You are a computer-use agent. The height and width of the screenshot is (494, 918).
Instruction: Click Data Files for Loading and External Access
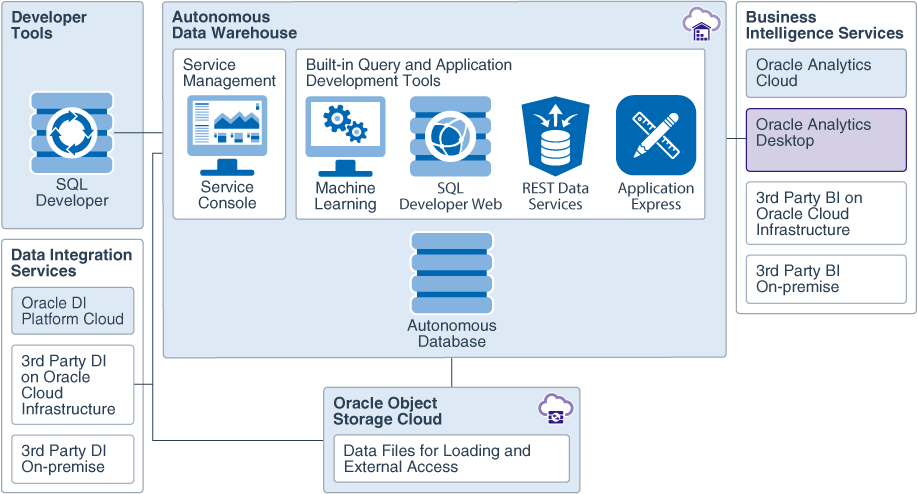pyautogui.click(x=451, y=458)
